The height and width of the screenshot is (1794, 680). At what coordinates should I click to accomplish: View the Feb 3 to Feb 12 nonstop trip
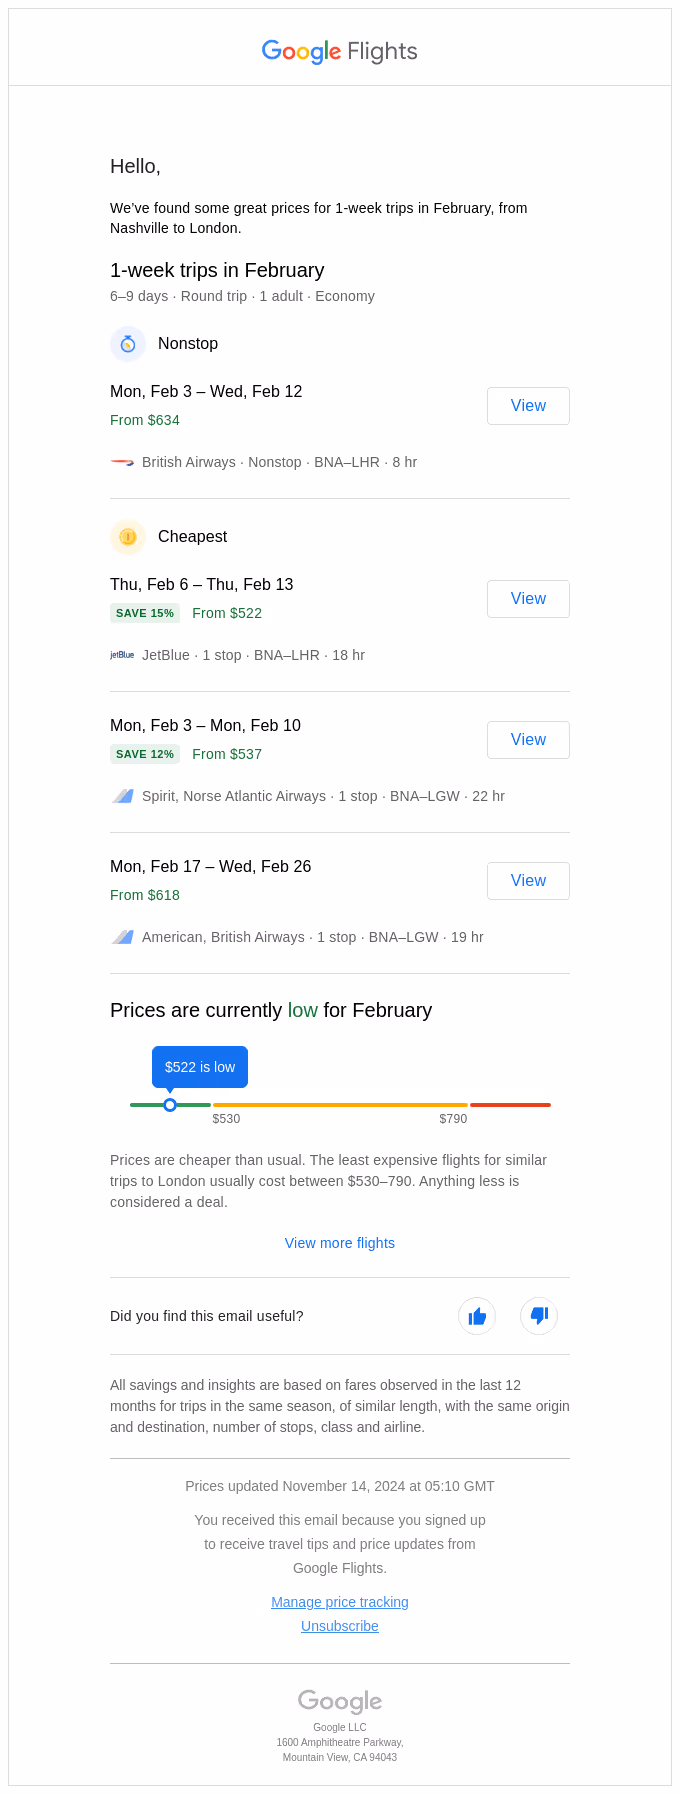(x=528, y=405)
